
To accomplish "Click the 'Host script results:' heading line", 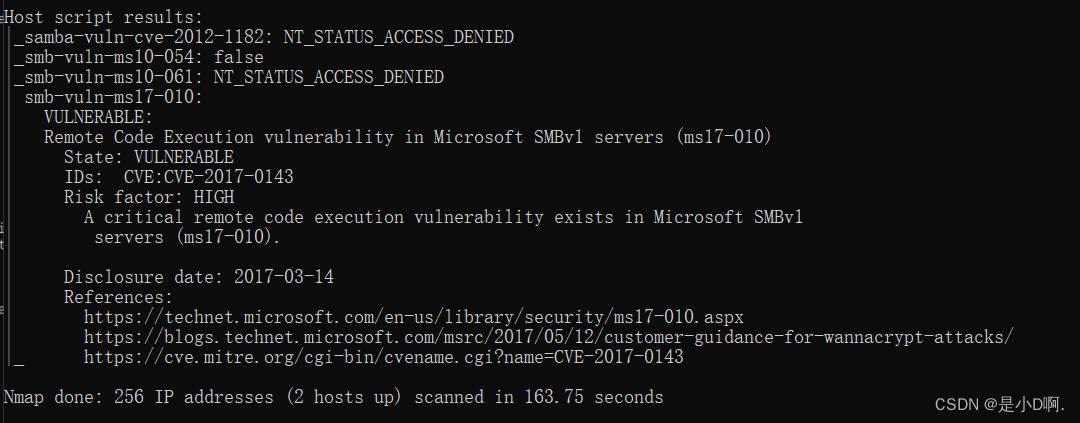I will [x=104, y=17].
